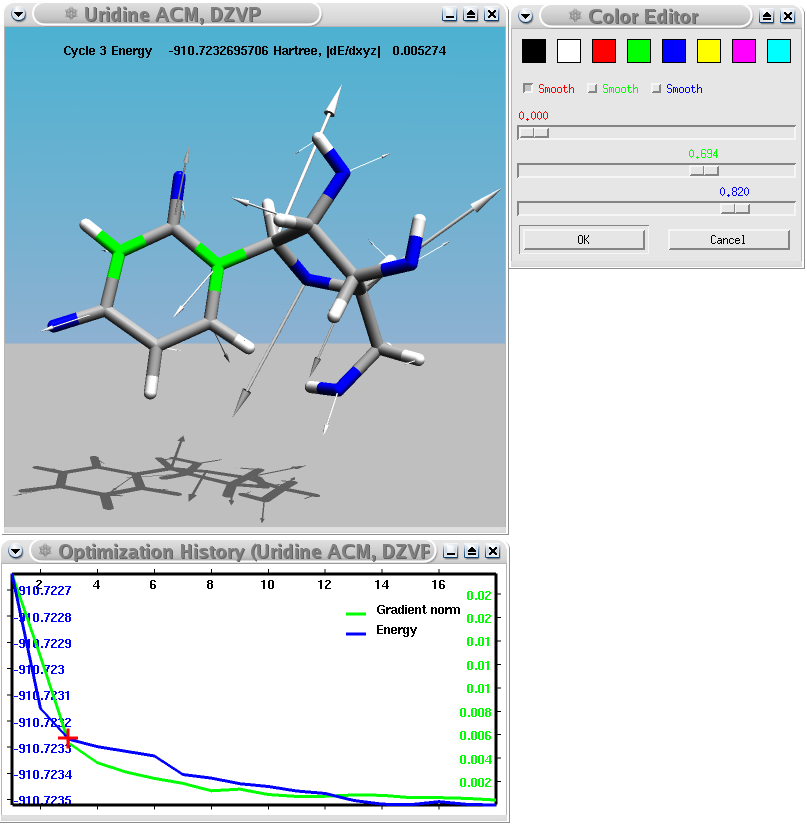The height and width of the screenshot is (825, 807).
Task: Pick the black color swatch
Action: [534, 51]
